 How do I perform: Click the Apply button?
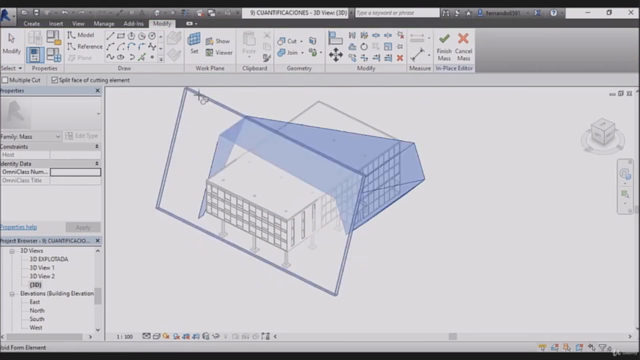83,227
